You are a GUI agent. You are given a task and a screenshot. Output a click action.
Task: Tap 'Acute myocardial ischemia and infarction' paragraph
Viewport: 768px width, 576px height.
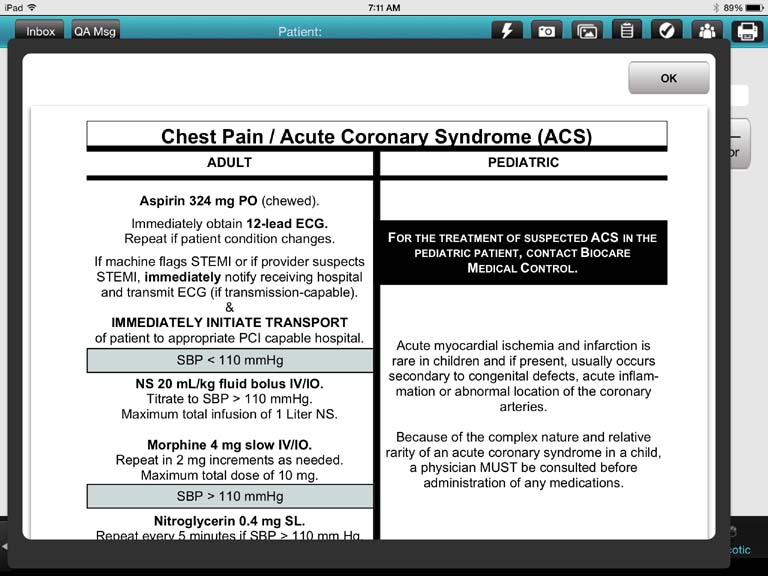coord(523,376)
